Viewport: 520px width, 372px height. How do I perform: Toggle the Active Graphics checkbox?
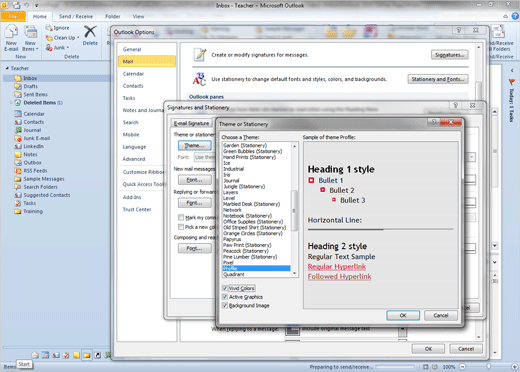click(225, 297)
